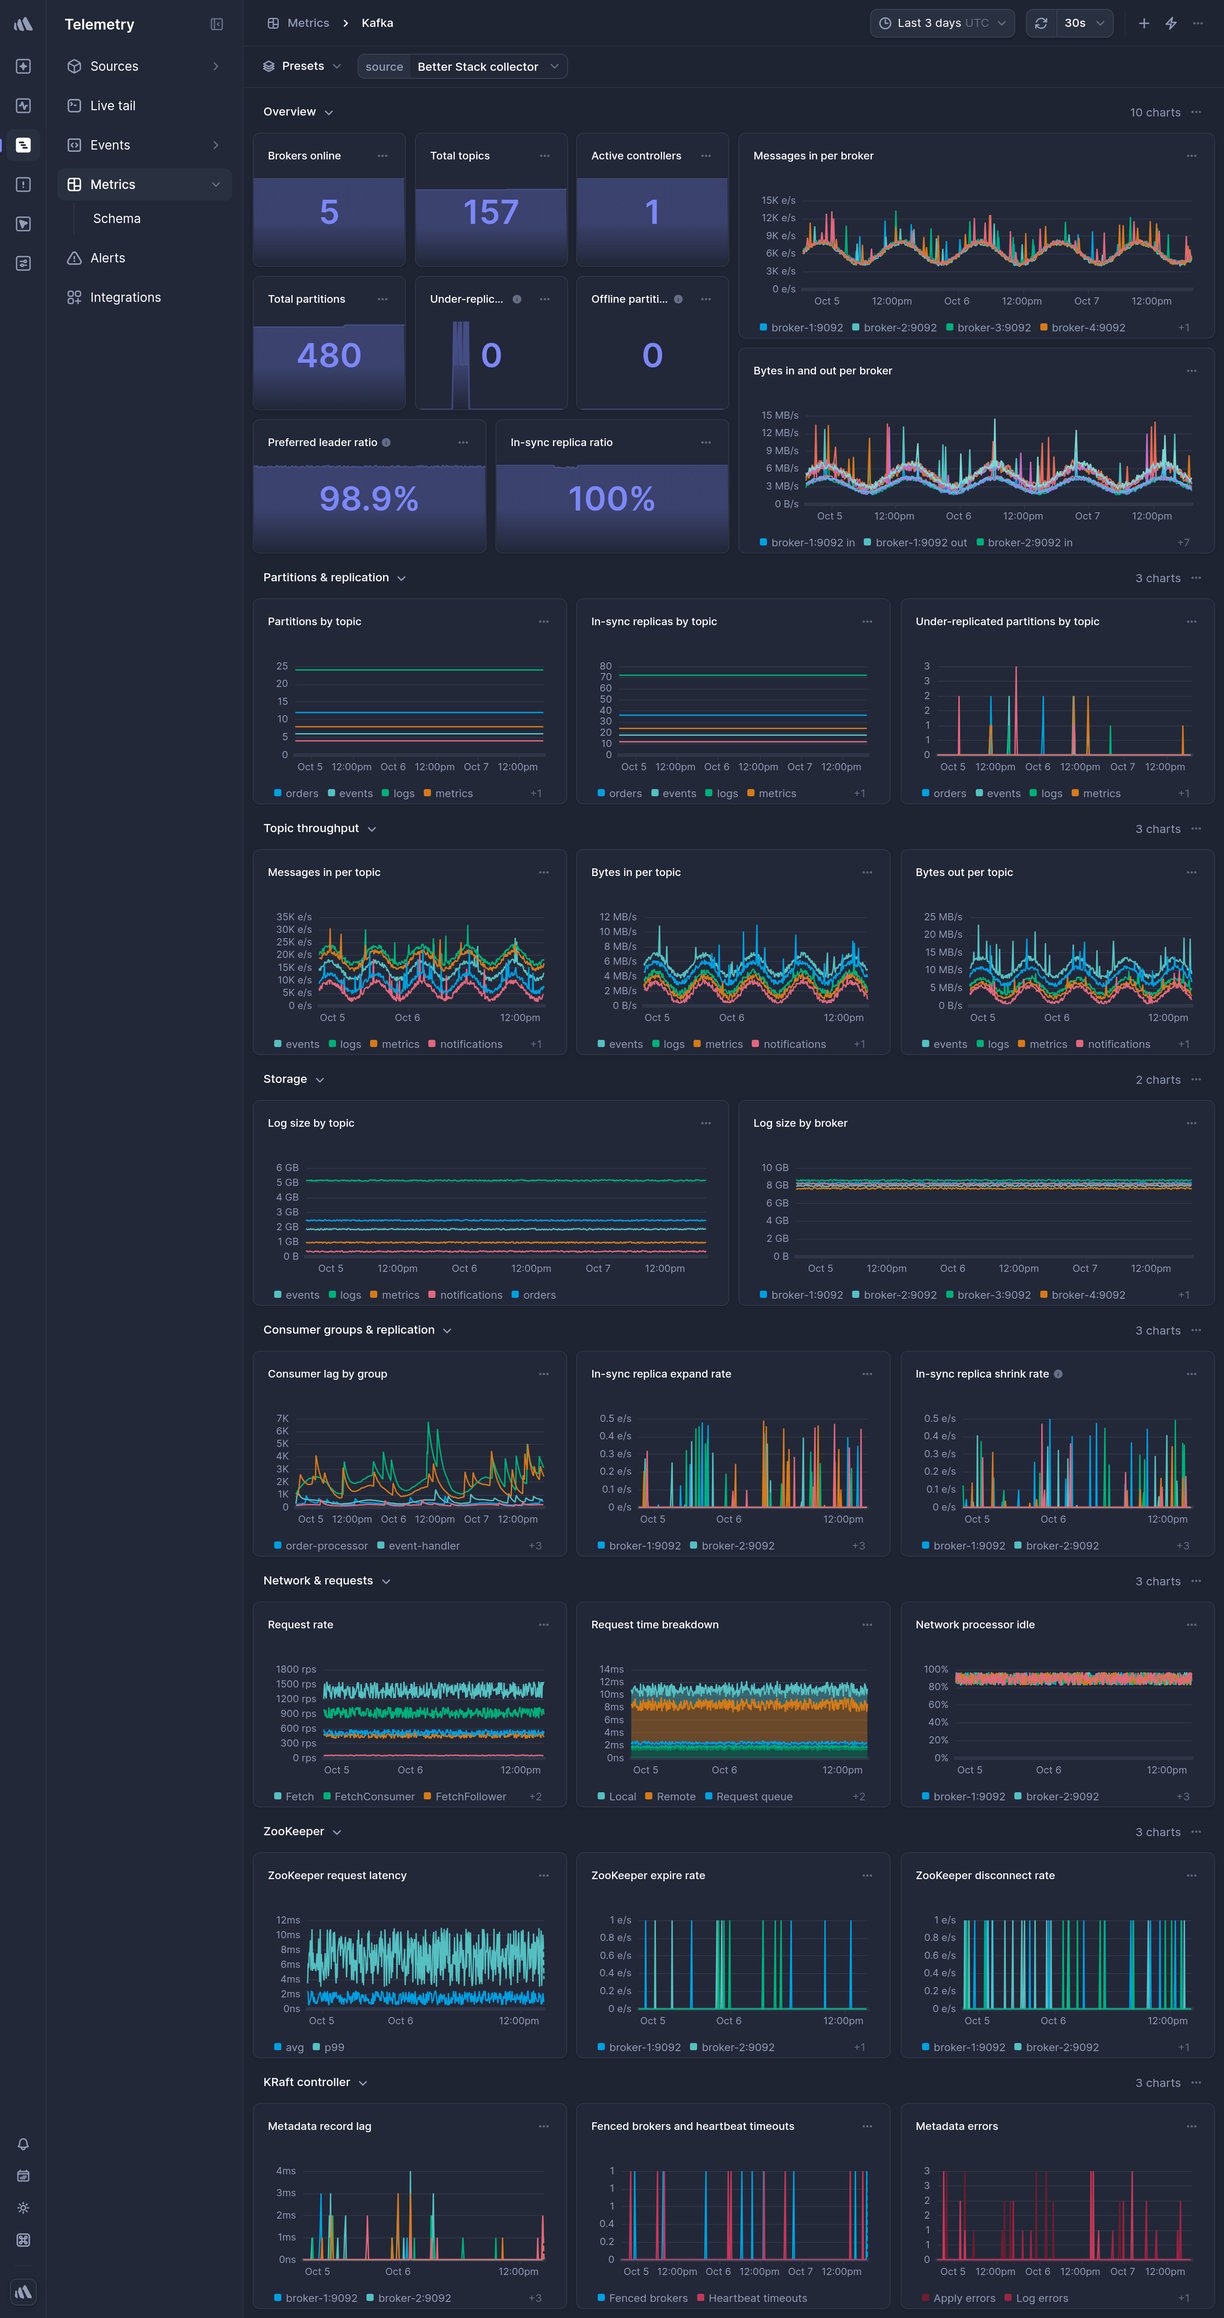Show +1 more series in Messages in per broker
The height and width of the screenshot is (2318, 1224).
[1184, 328]
